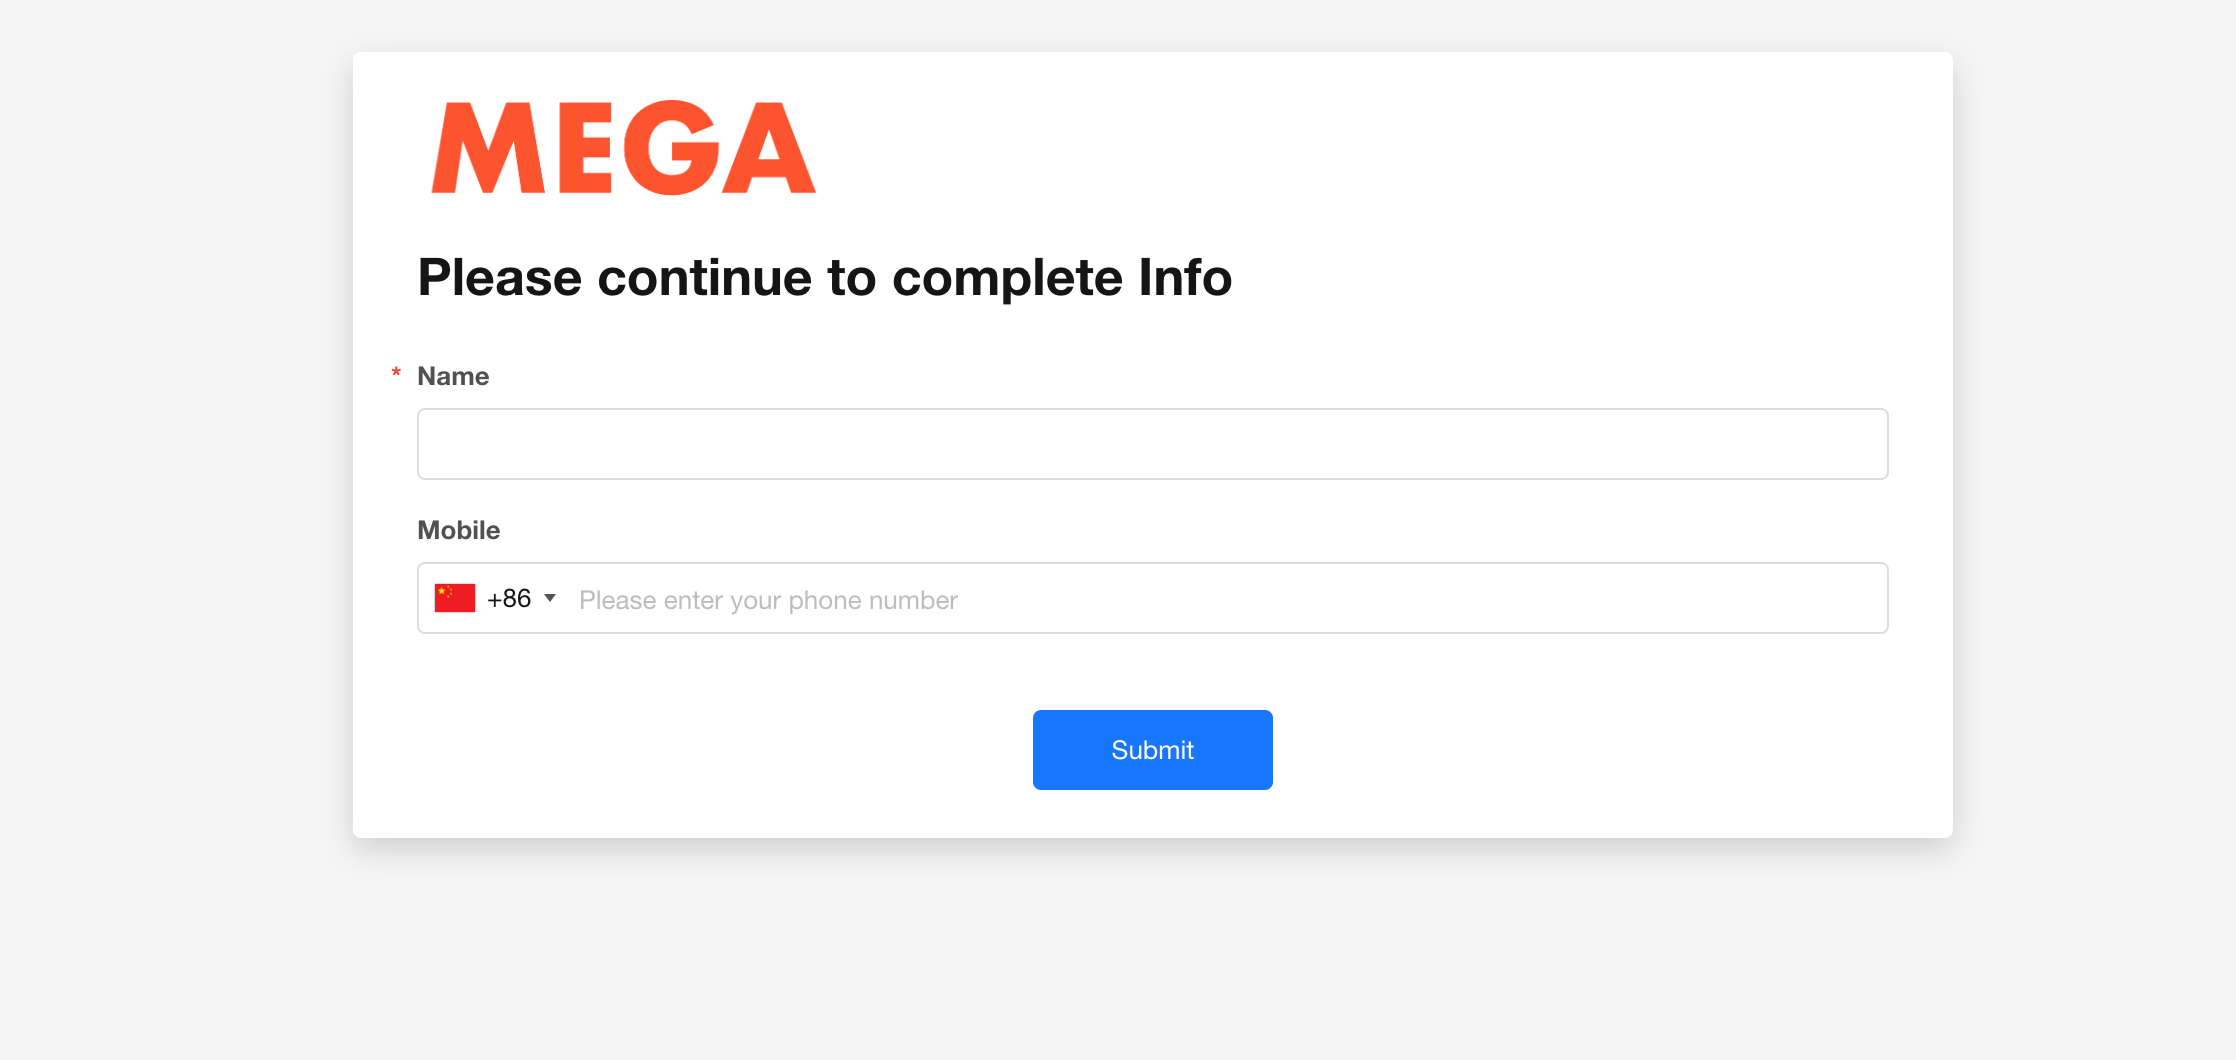Click the word "Please" in the heading
Image resolution: width=2236 pixels, height=1060 pixels.
click(499, 278)
